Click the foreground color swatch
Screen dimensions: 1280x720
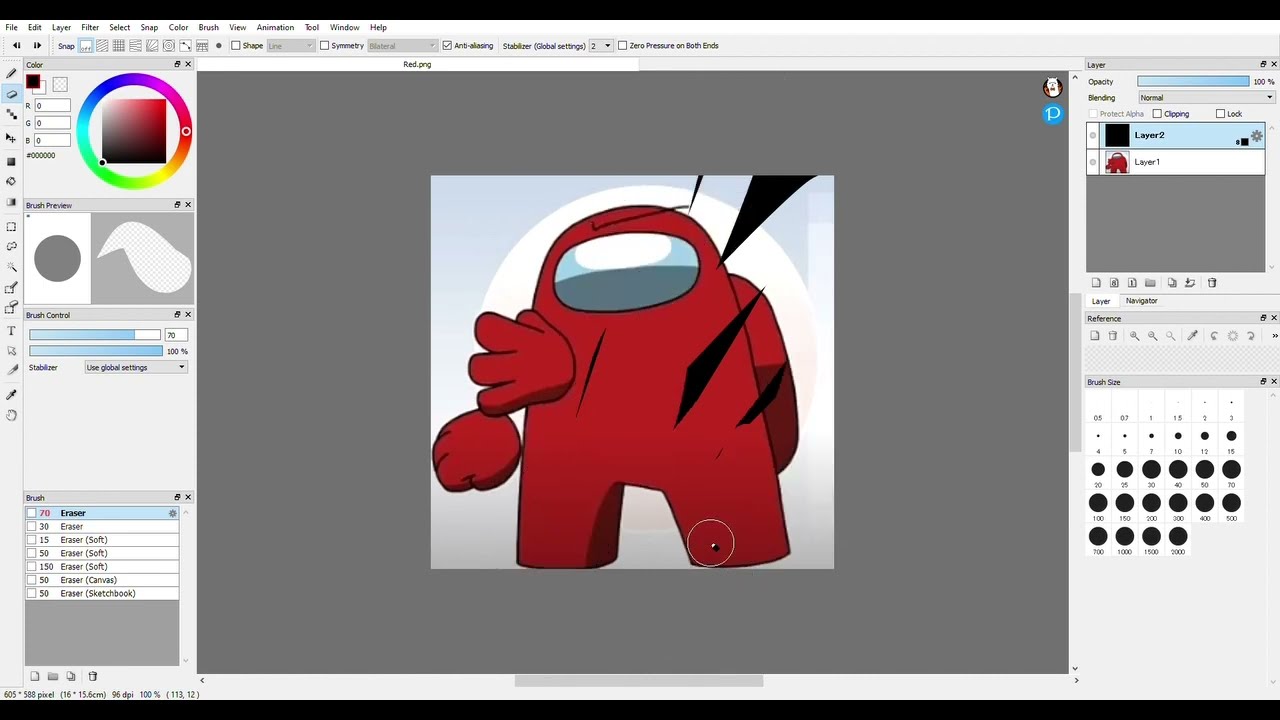[33, 82]
